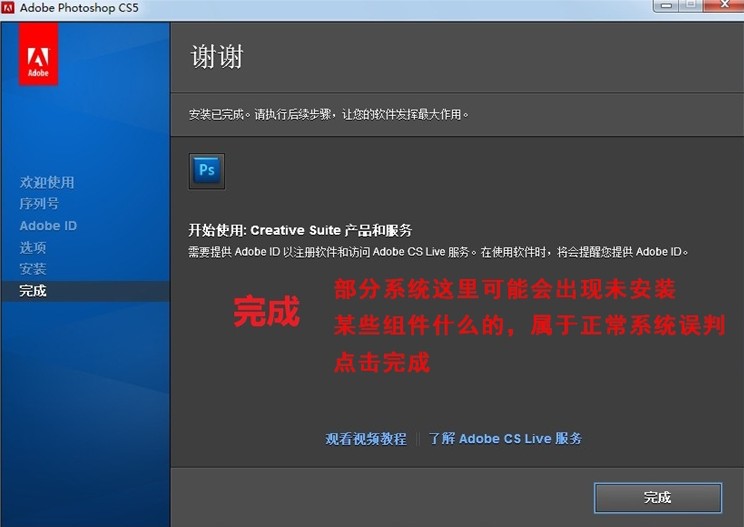Select the 安装 step in the sidebar
This screenshot has width=744, height=527.
(33, 269)
